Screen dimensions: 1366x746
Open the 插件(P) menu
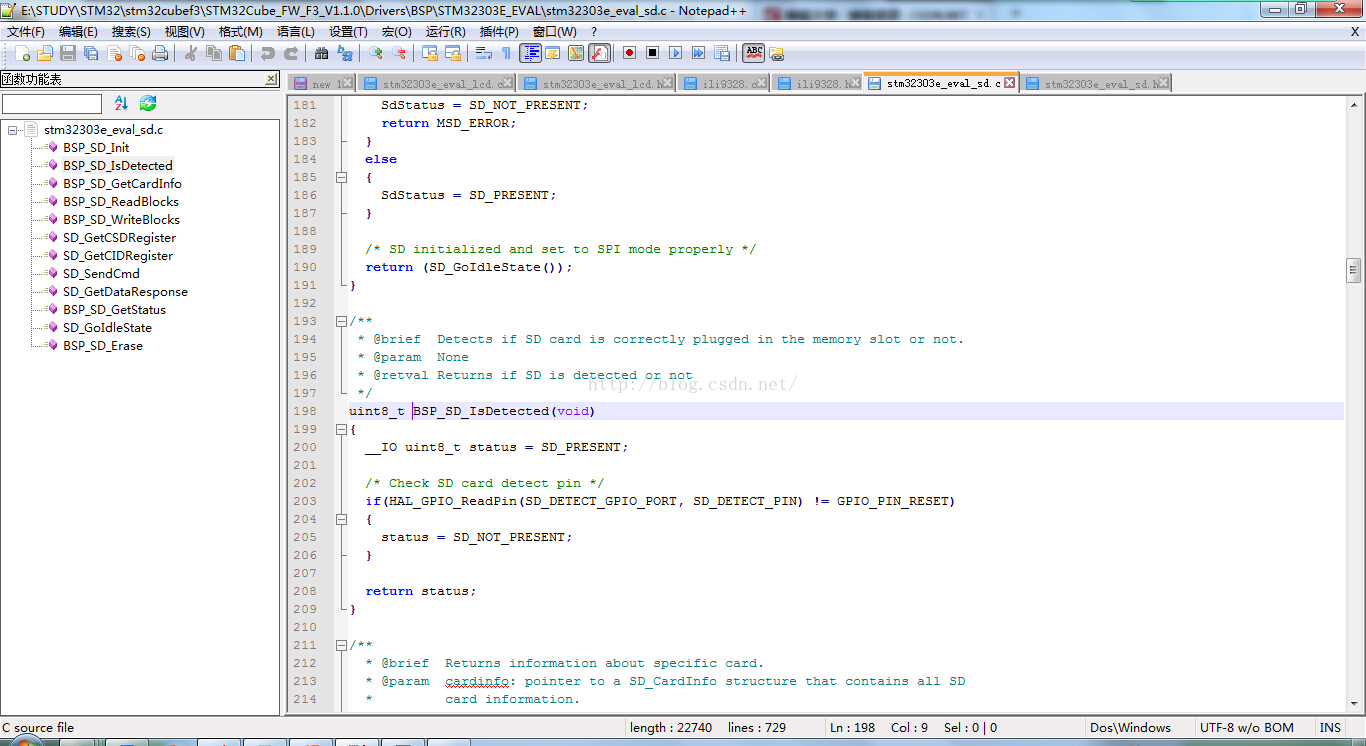[499, 32]
